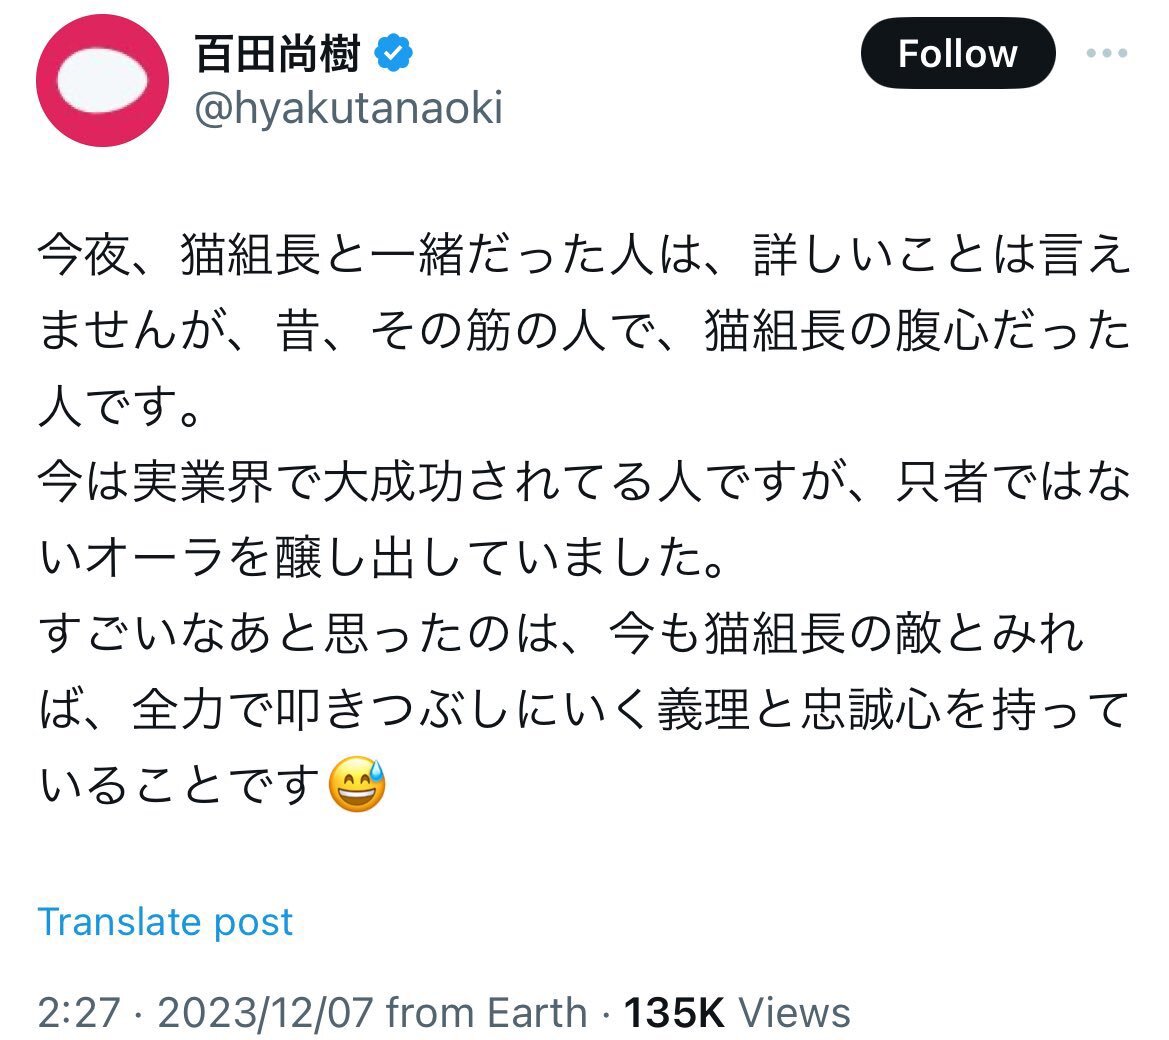Open the 135K view count
This screenshot has height=1040, width=1169.
coord(674,1012)
